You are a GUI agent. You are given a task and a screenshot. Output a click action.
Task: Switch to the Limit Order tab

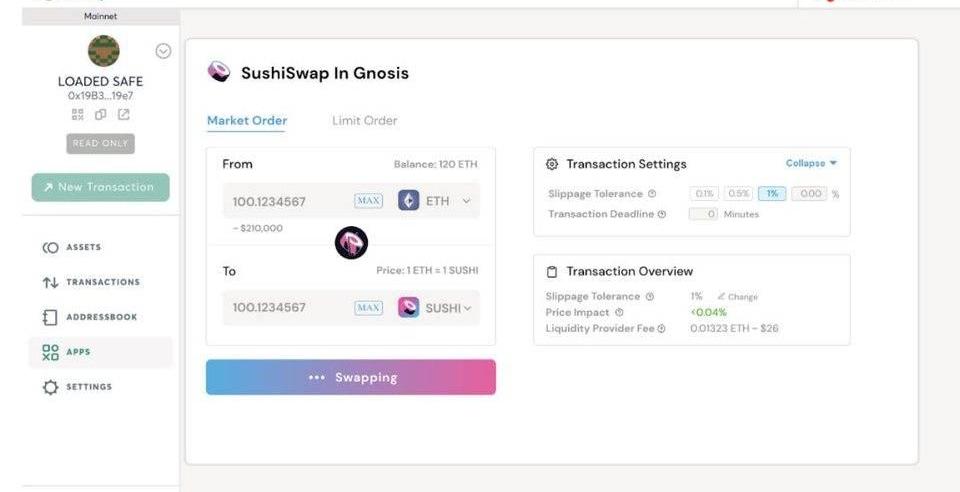pos(364,121)
